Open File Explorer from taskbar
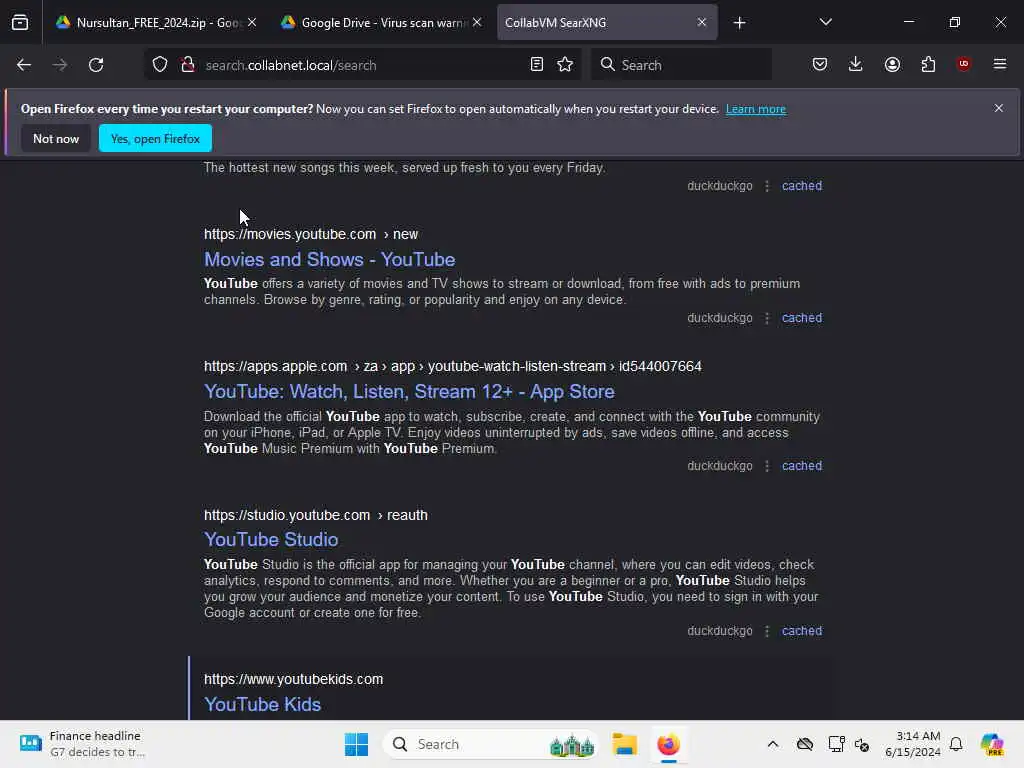The width and height of the screenshot is (1024, 768). [x=624, y=744]
